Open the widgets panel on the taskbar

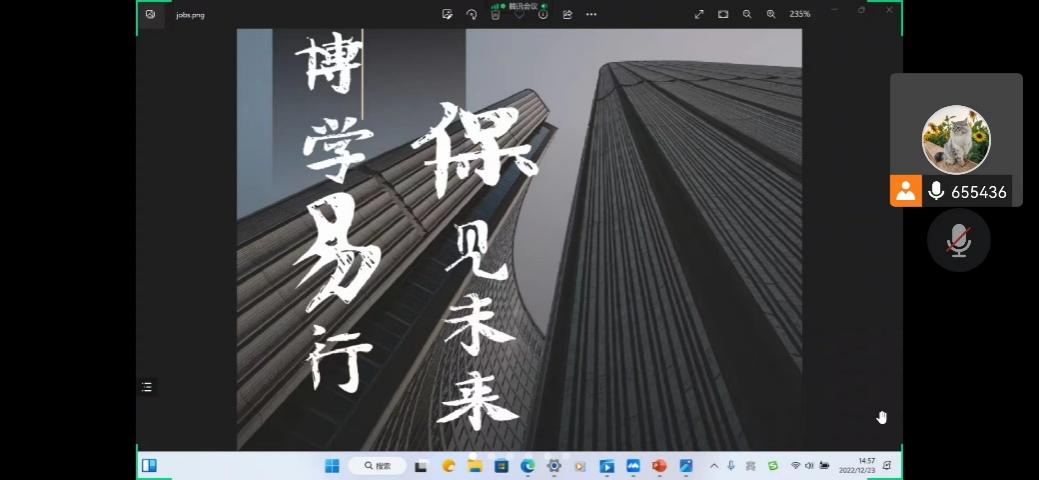149,465
